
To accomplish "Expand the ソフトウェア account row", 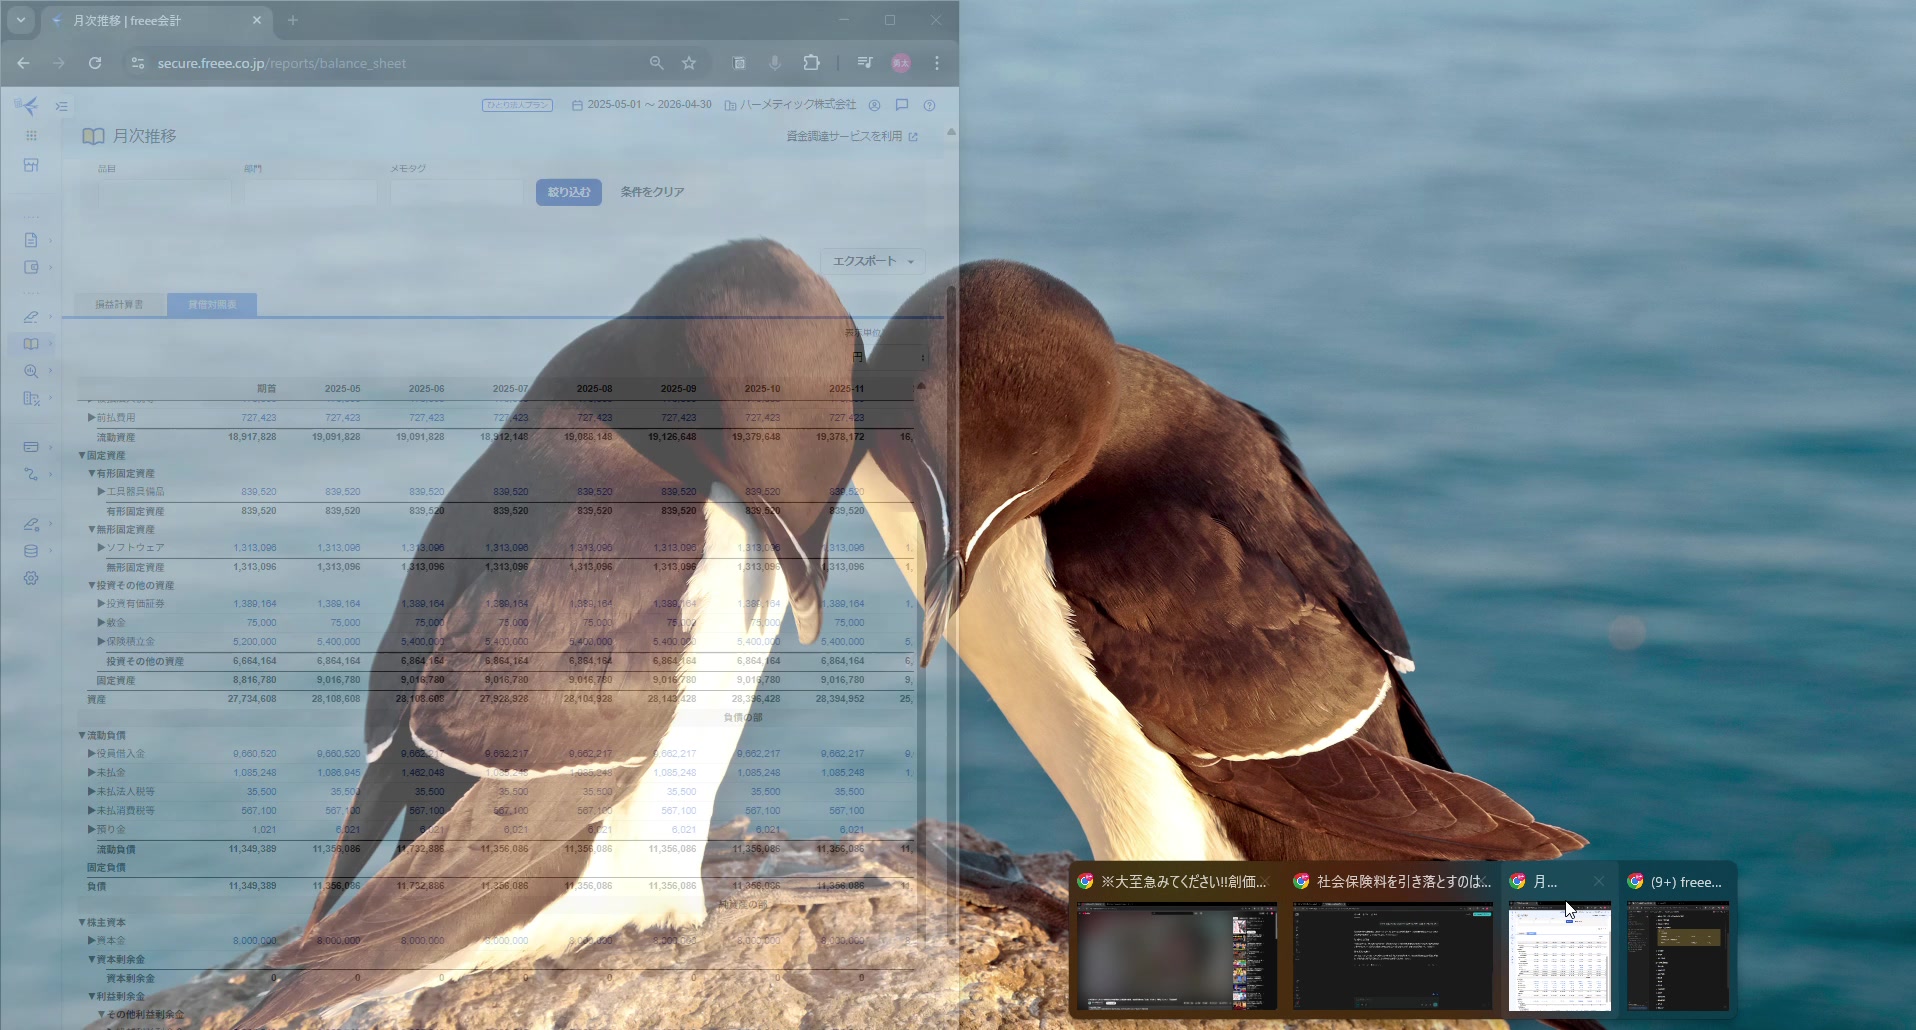I will click(x=101, y=548).
